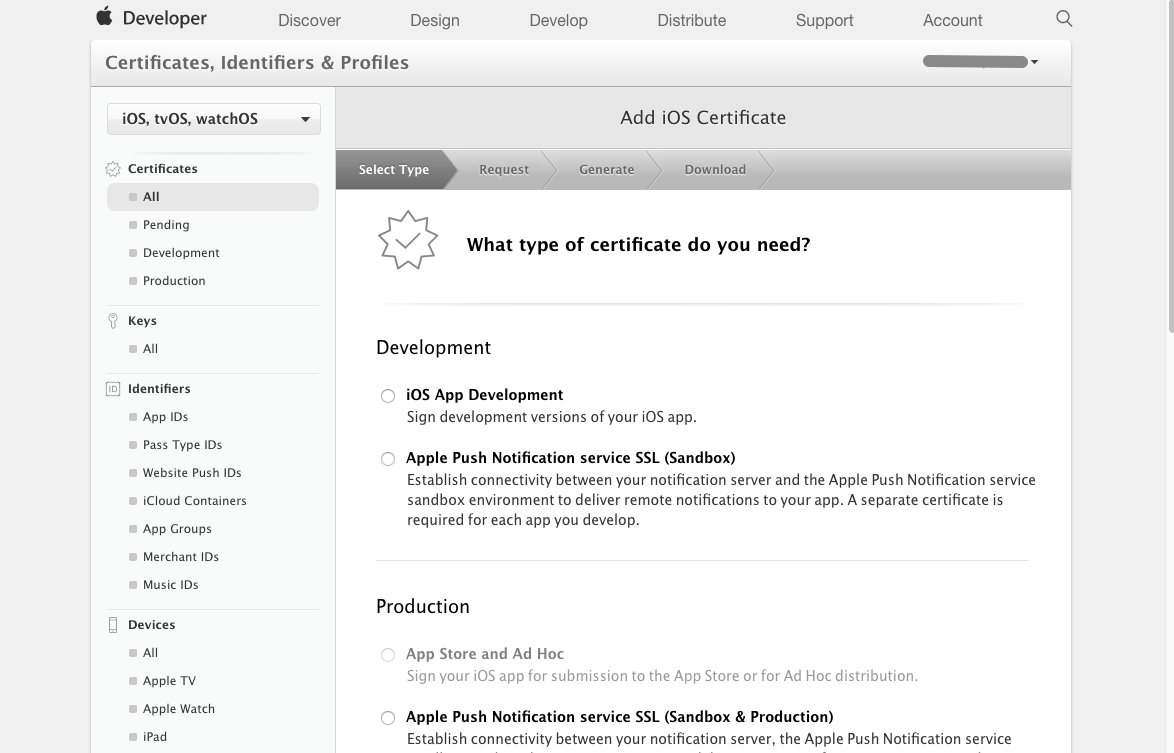Click the Select Type step tab
The image size is (1174, 753).
coord(393,170)
